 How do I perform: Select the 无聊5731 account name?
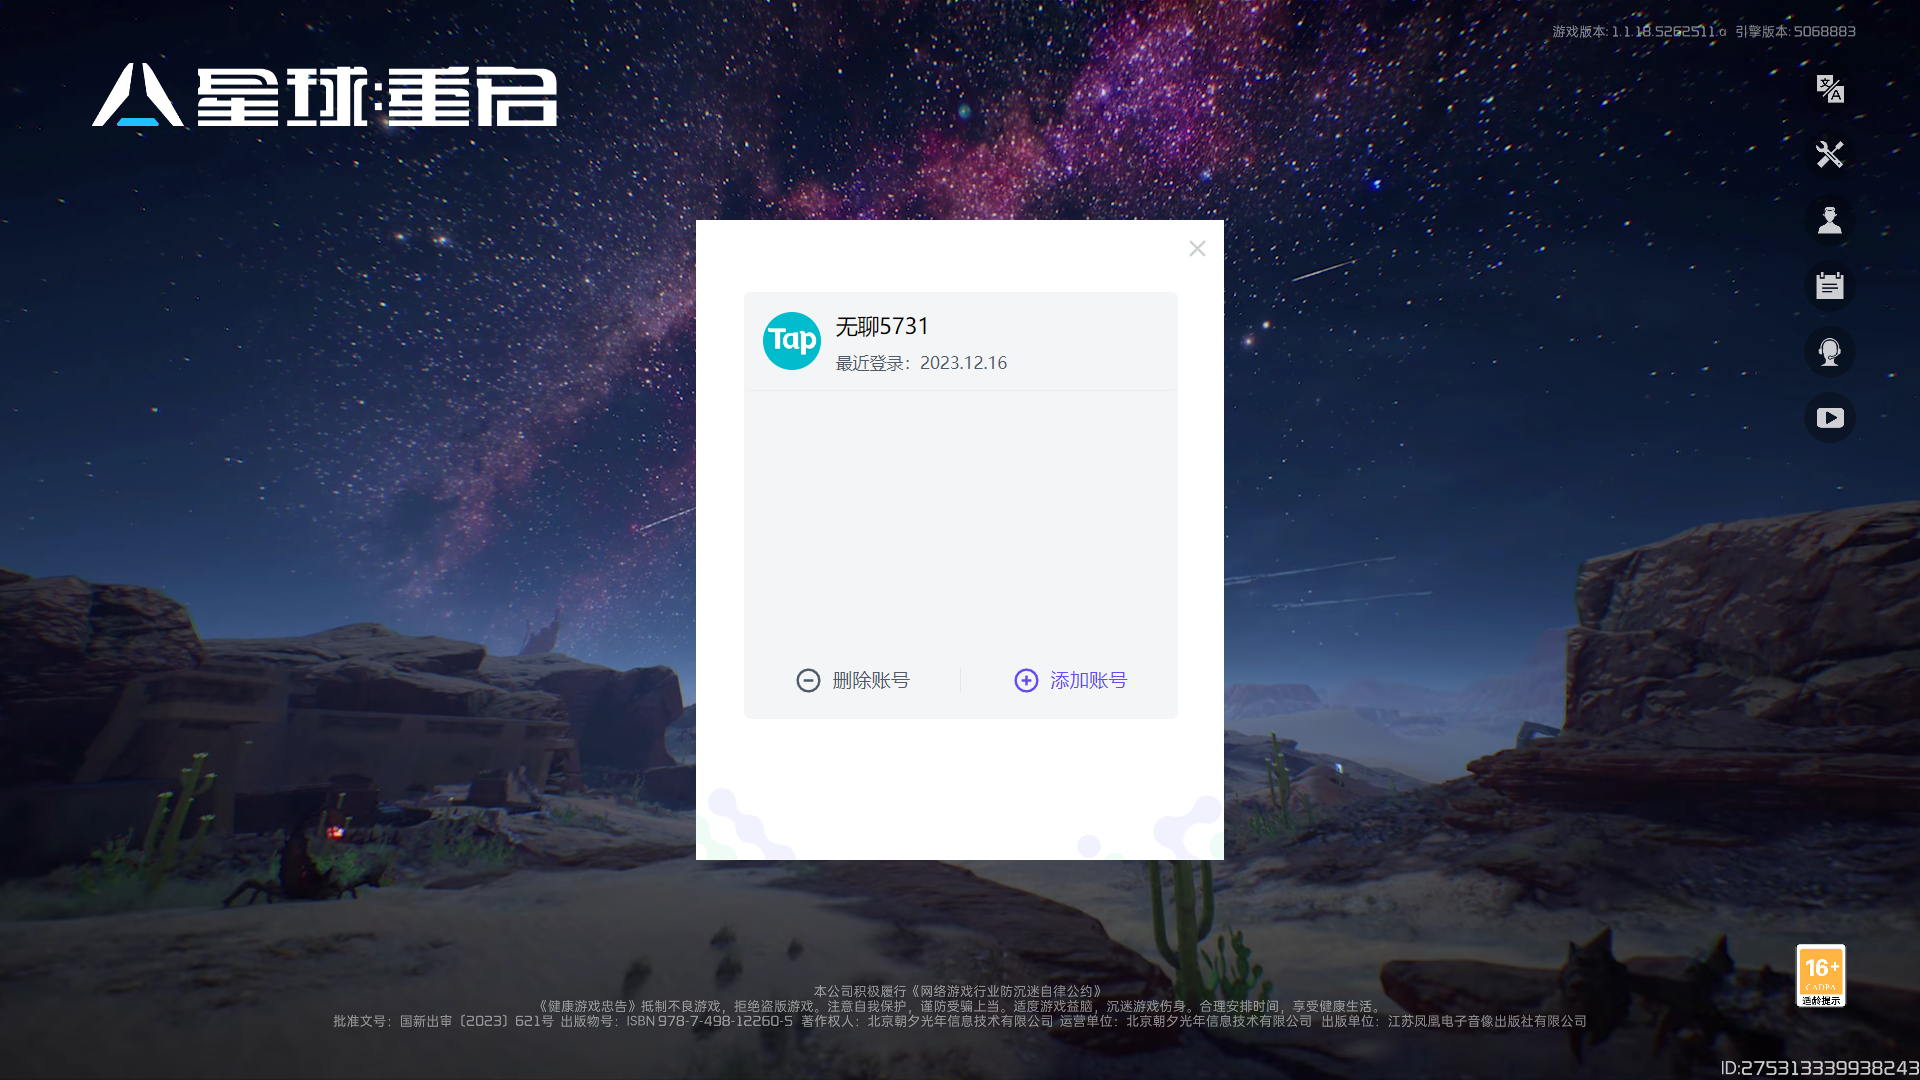tap(882, 326)
